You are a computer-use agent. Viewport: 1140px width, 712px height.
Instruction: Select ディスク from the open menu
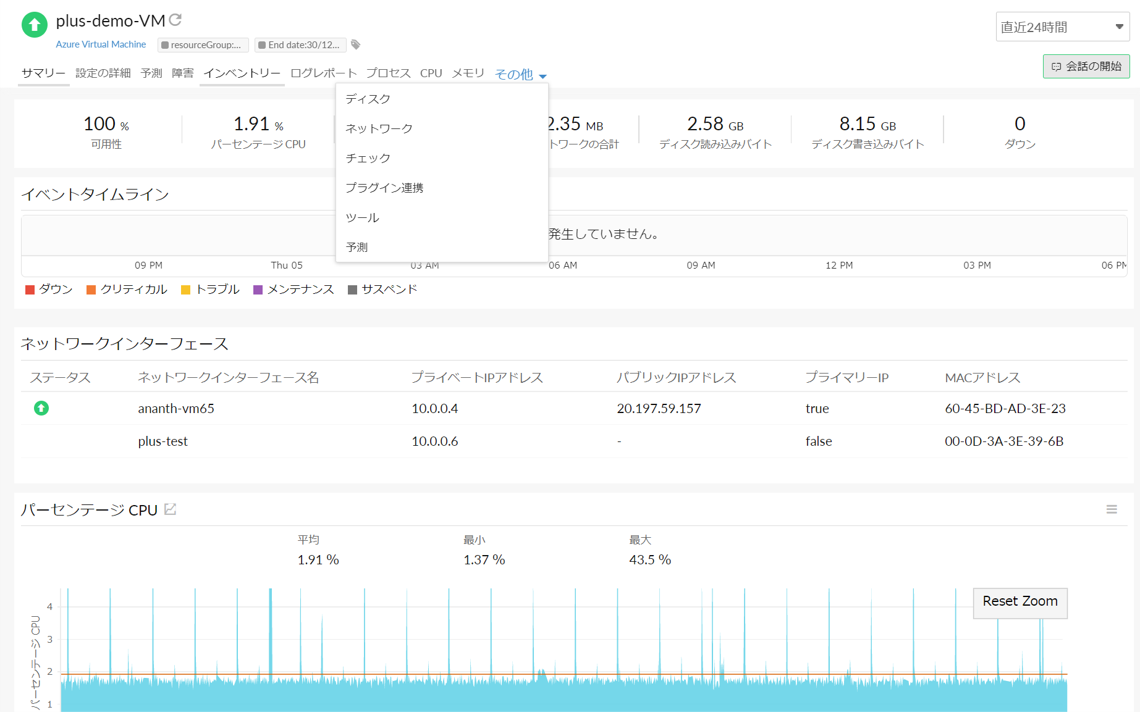pos(366,99)
